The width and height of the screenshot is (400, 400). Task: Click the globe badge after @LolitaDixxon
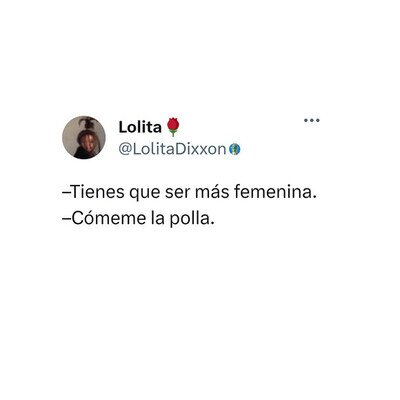tap(235, 149)
